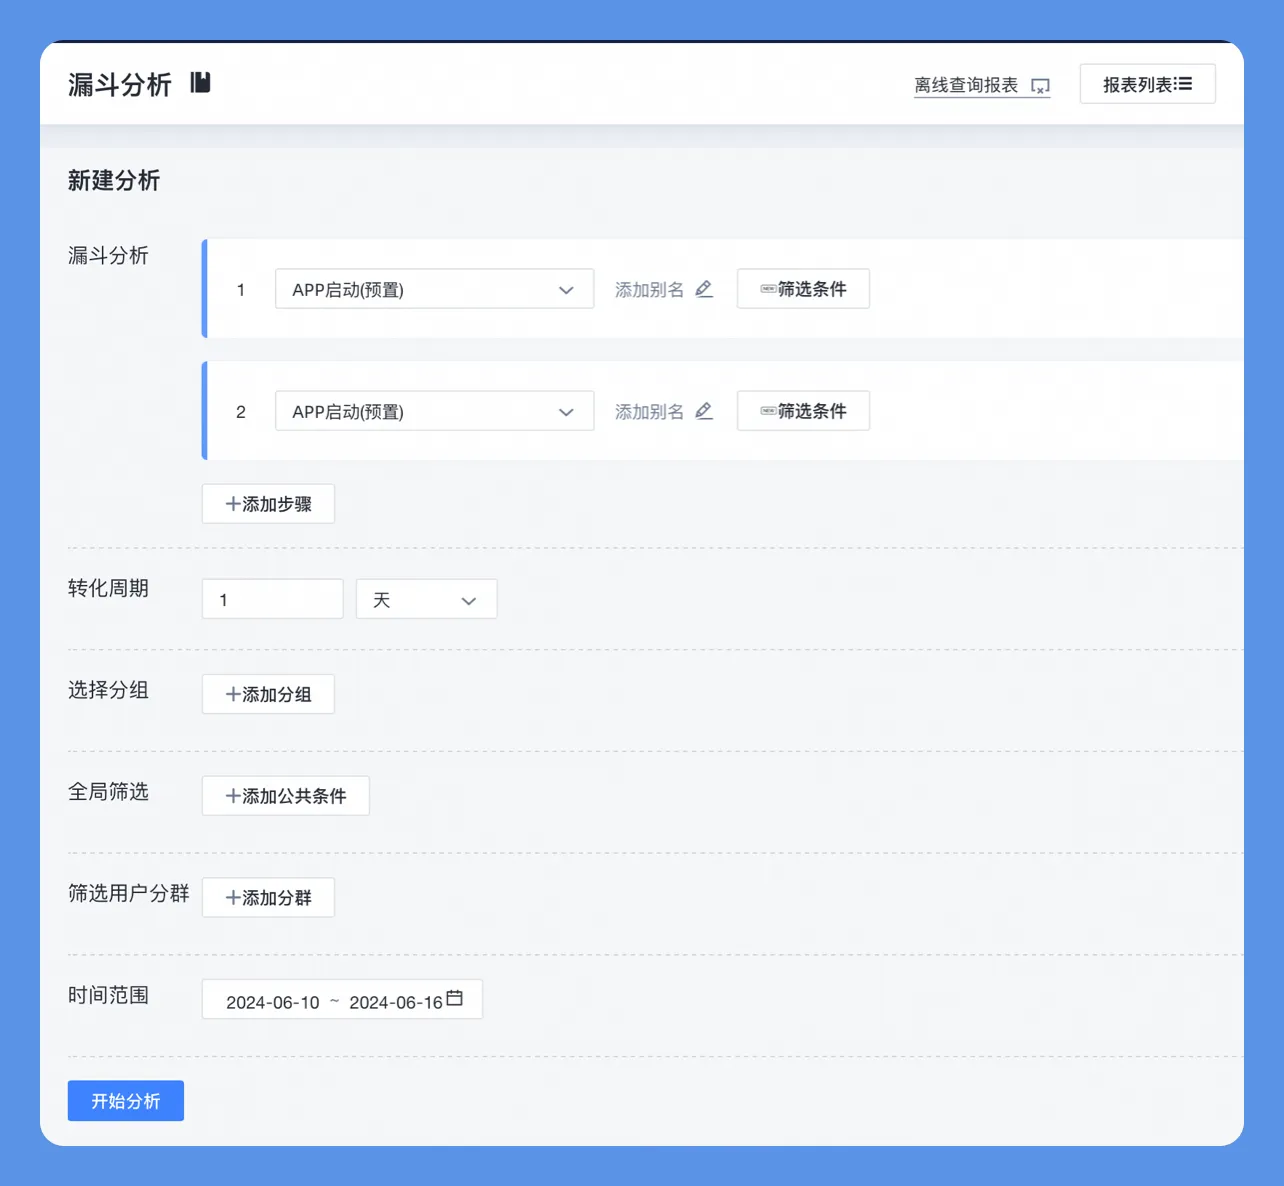This screenshot has height=1186, width=1284.
Task: Click the filter icon in step 2 筛选条件
Action: click(768, 411)
